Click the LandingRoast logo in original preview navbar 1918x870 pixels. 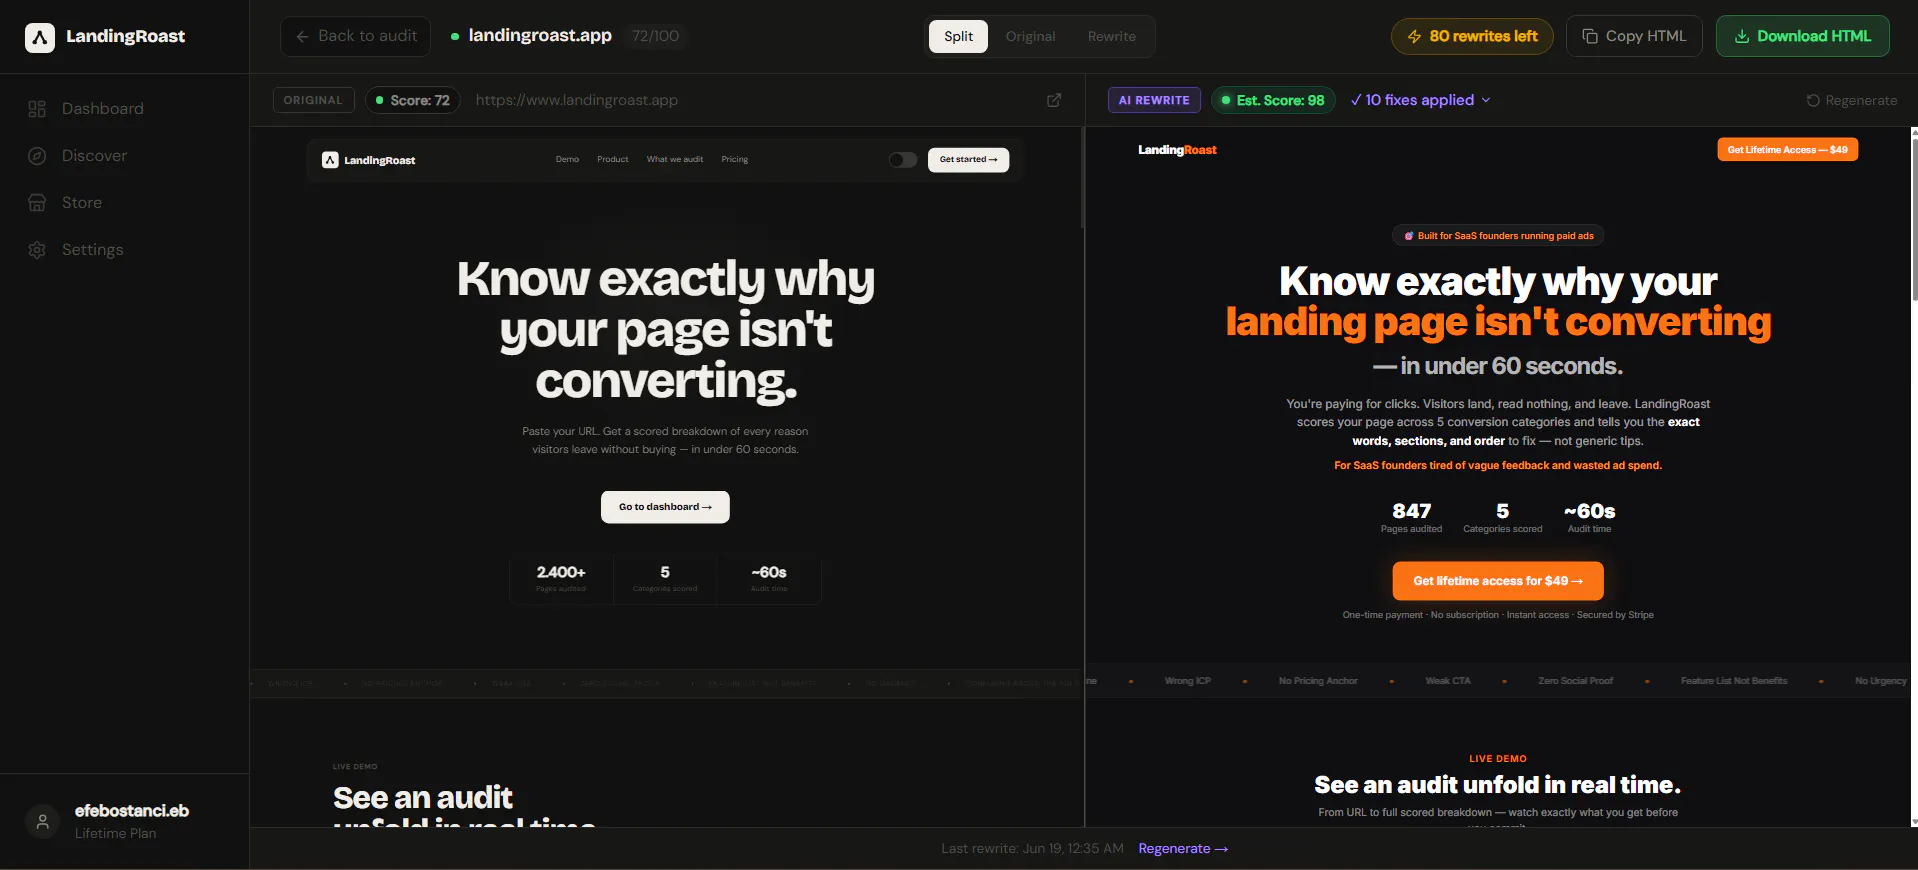pyautogui.click(x=369, y=160)
